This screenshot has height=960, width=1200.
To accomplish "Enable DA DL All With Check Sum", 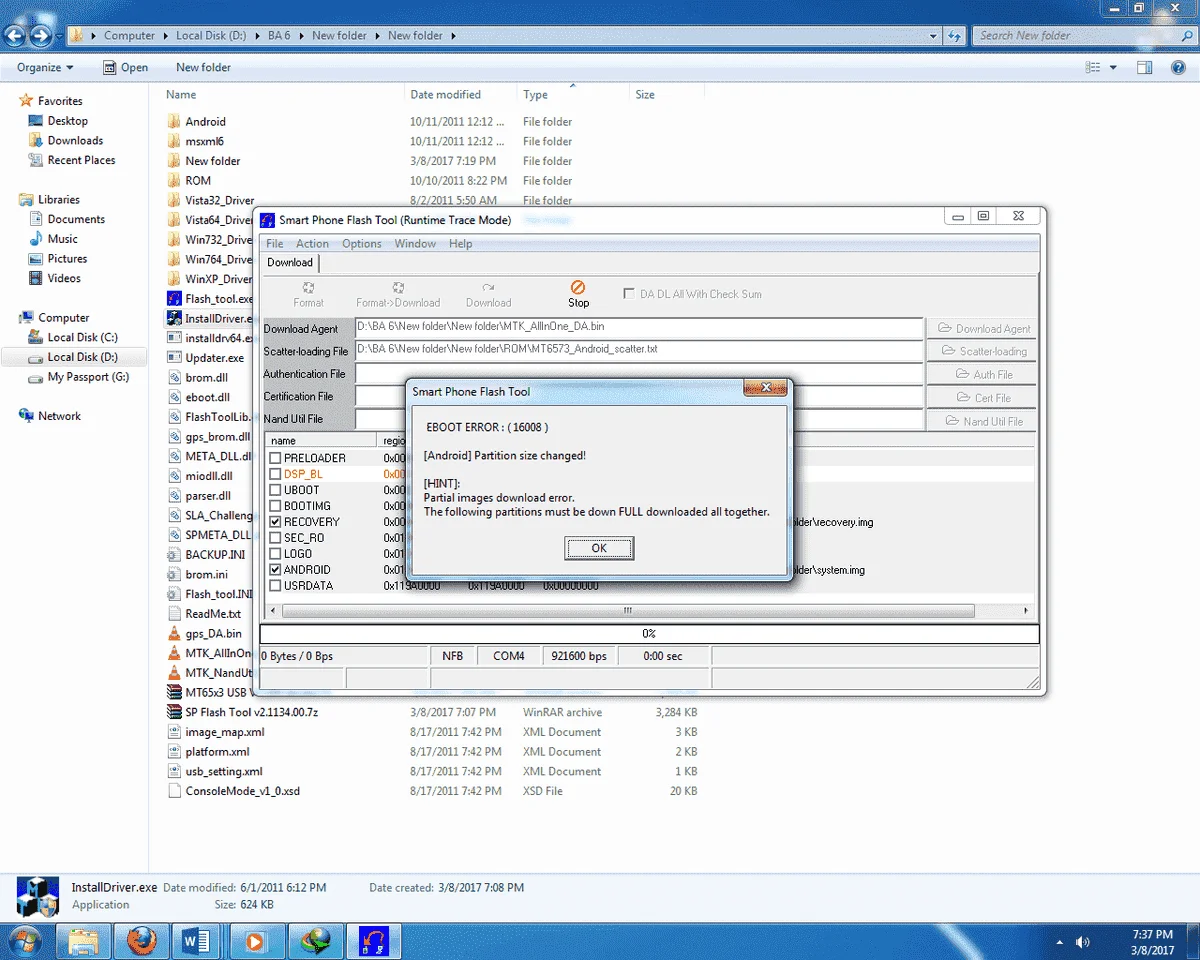I will tap(629, 294).
